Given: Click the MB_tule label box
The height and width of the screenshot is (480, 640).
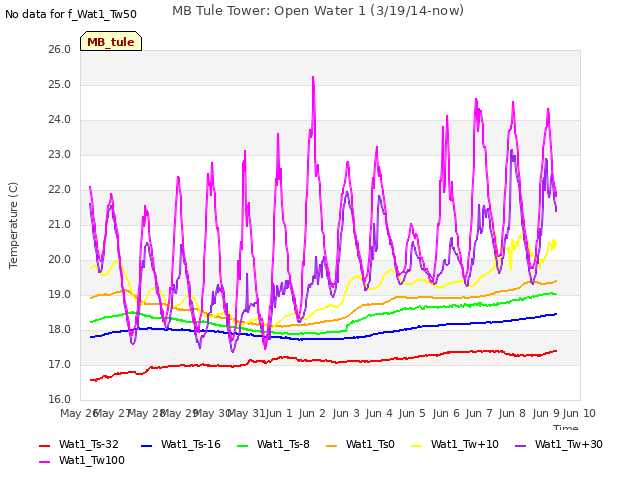Looking at the screenshot, I should pyautogui.click(x=111, y=41).
